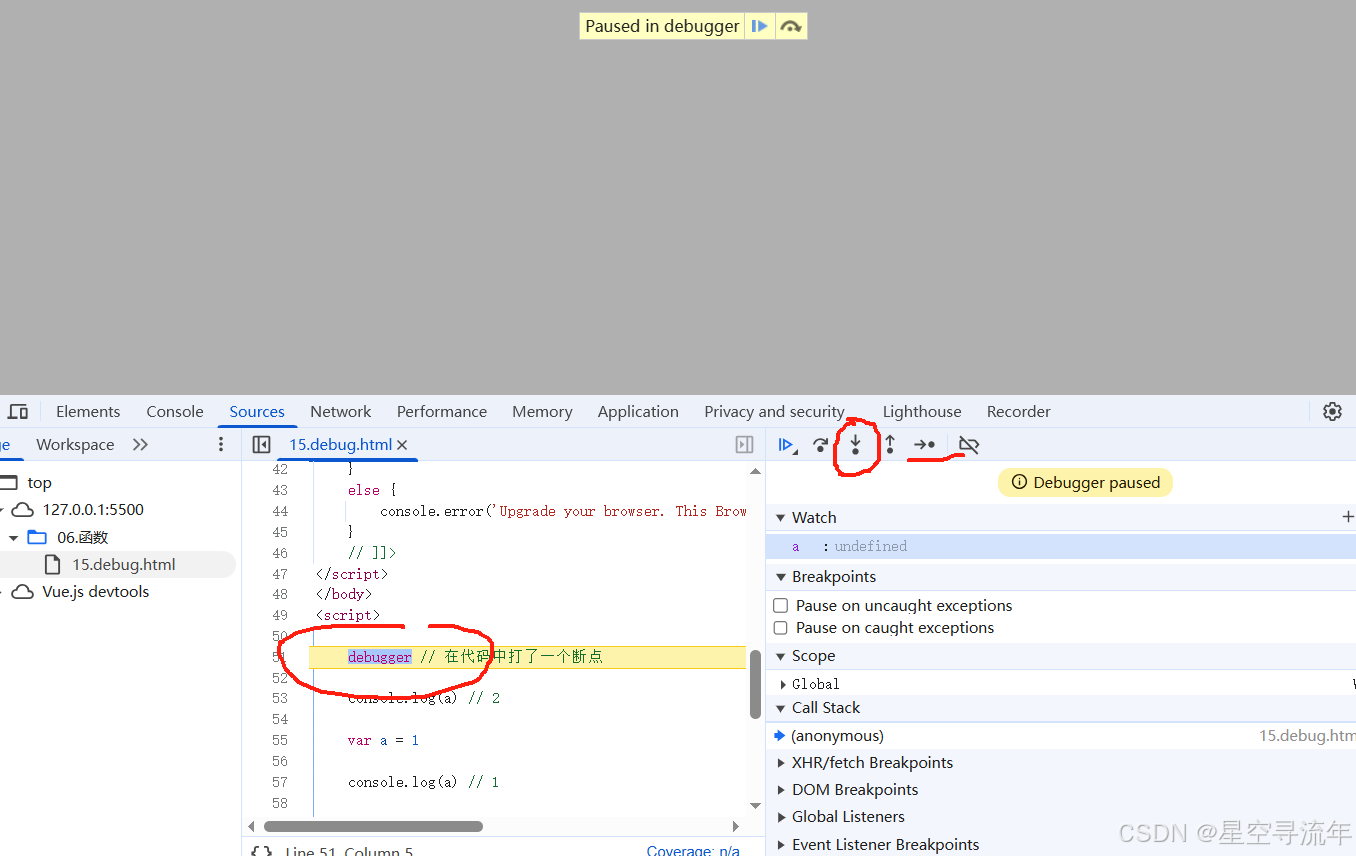This screenshot has width=1356, height=856.
Task: Click the pretty print braces icon
Action: click(261, 851)
